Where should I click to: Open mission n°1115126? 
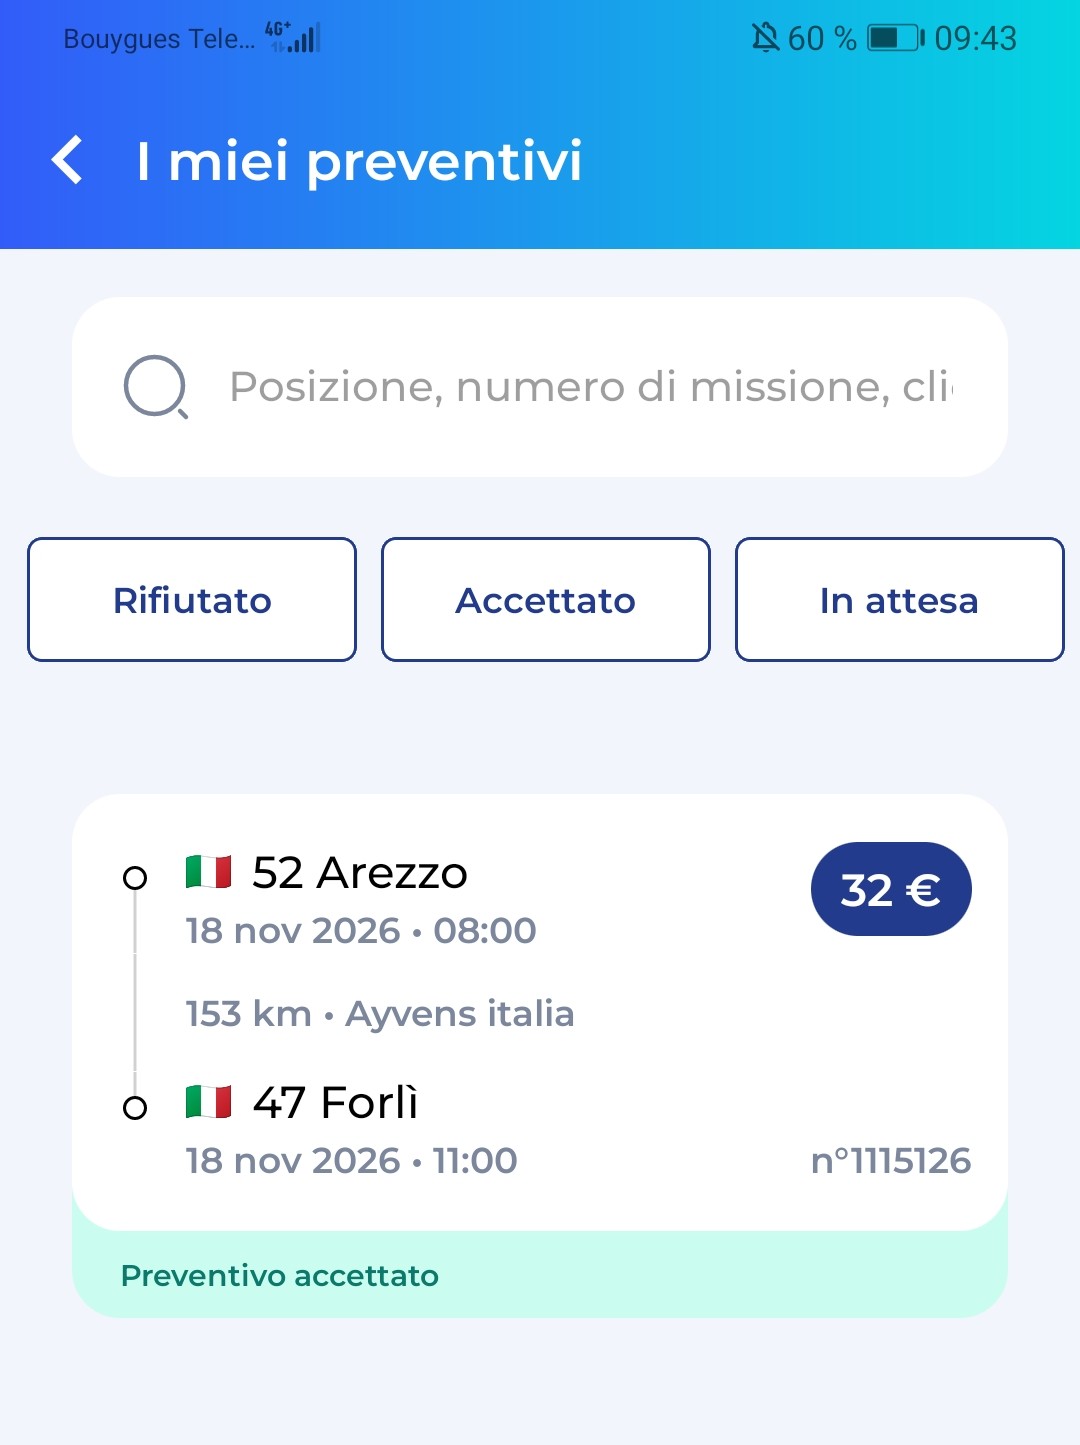click(891, 1160)
